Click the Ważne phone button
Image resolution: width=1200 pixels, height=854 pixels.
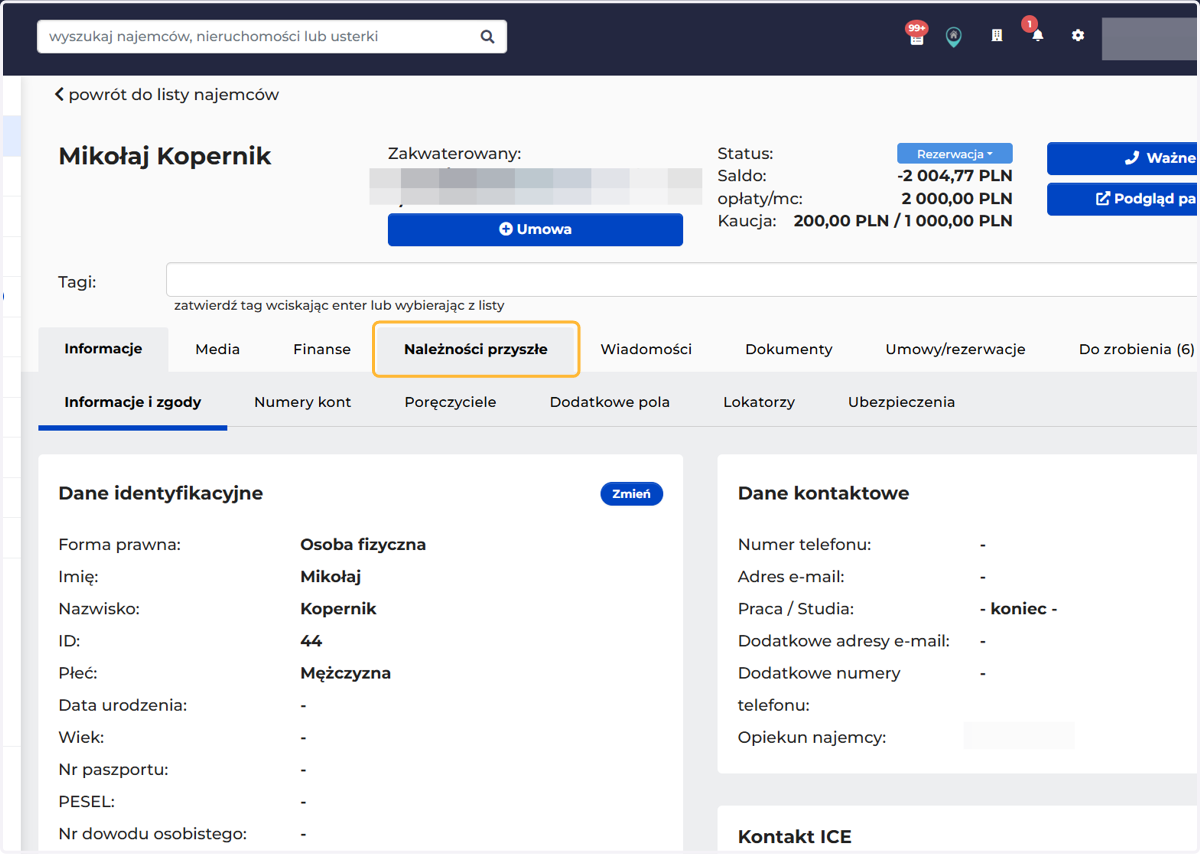pos(1123,158)
